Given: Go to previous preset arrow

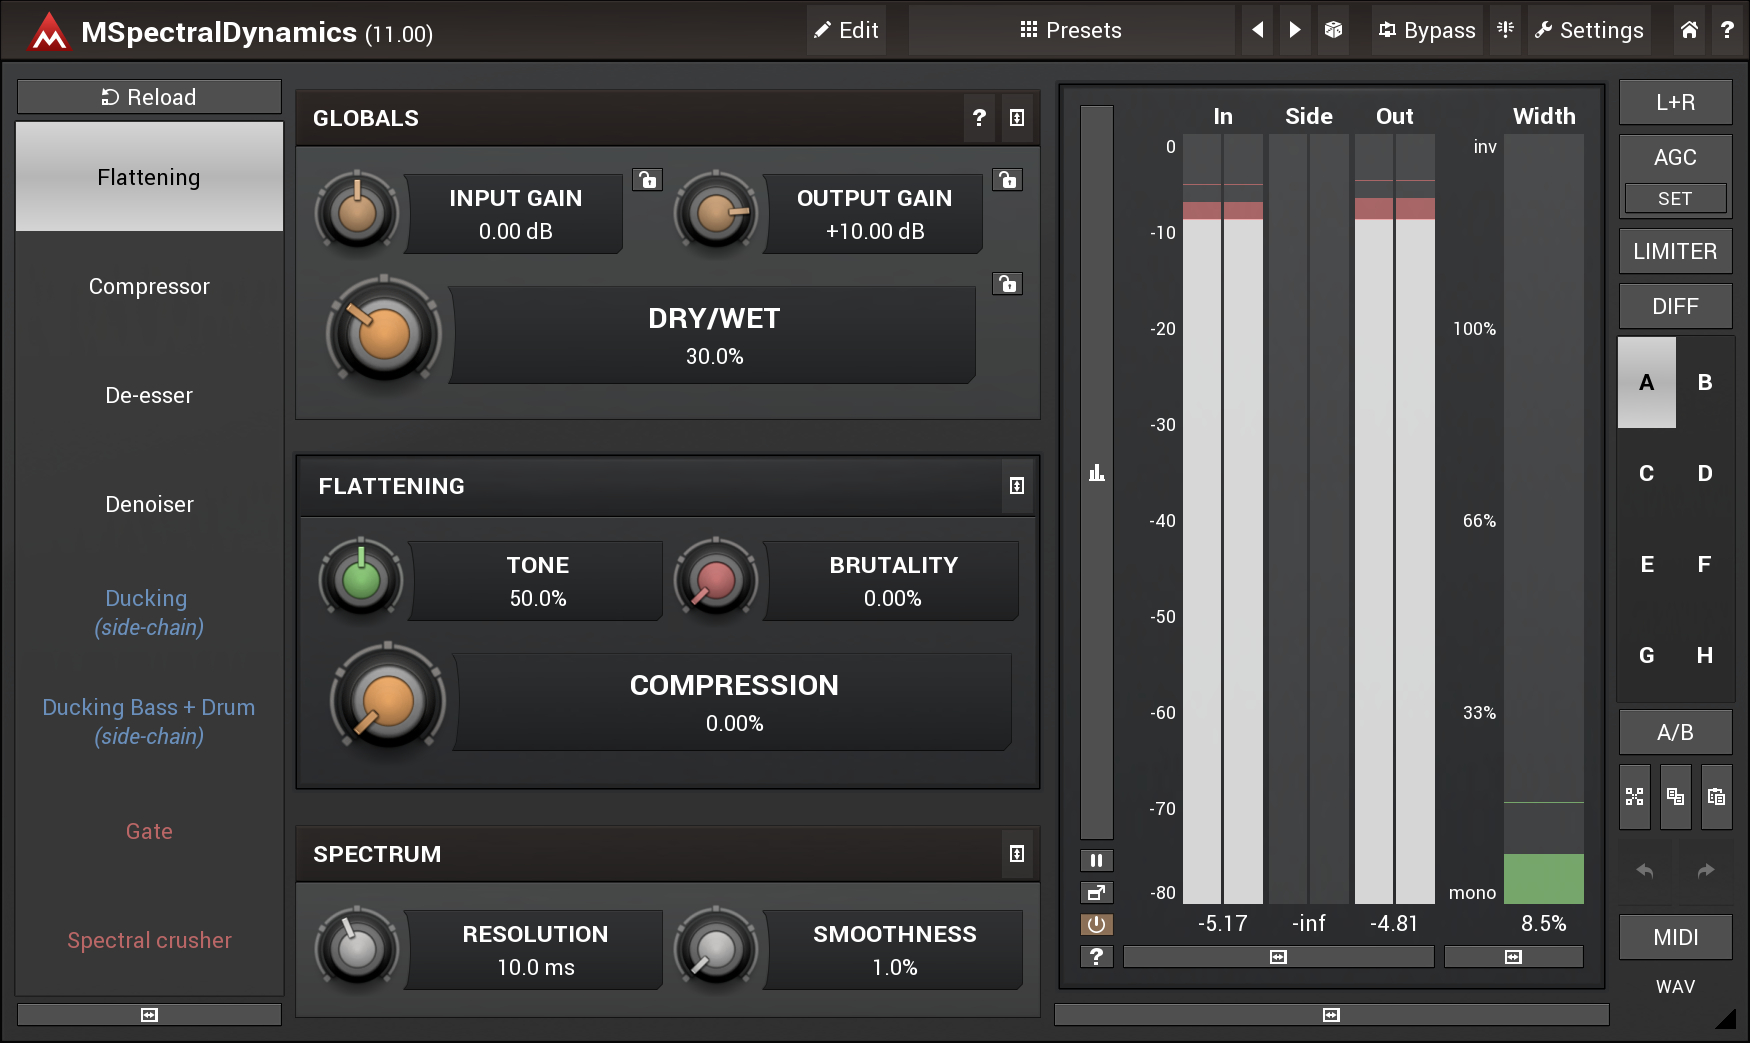Looking at the screenshot, I should point(1258,30).
